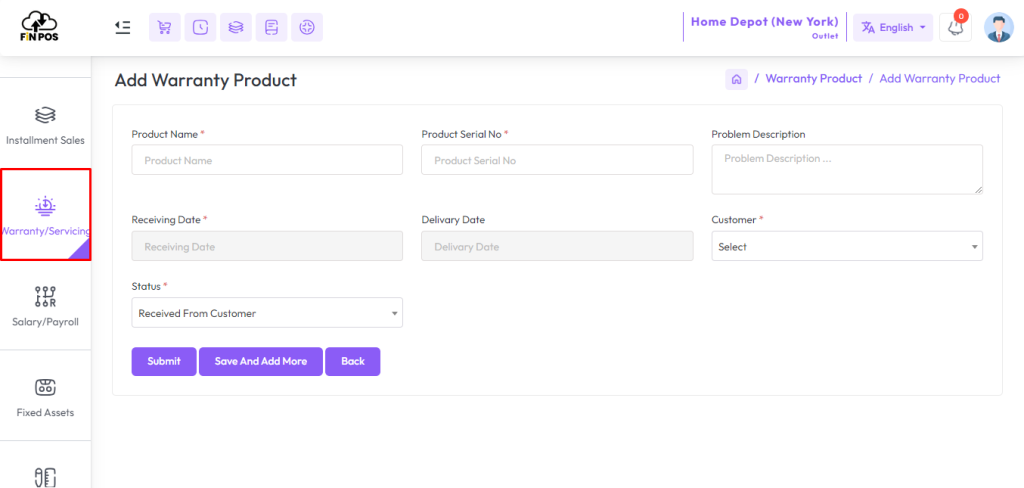Click the receipt shortcut icon in toolbar
The width and height of the screenshot is (1024, 488).
point(272,27)
